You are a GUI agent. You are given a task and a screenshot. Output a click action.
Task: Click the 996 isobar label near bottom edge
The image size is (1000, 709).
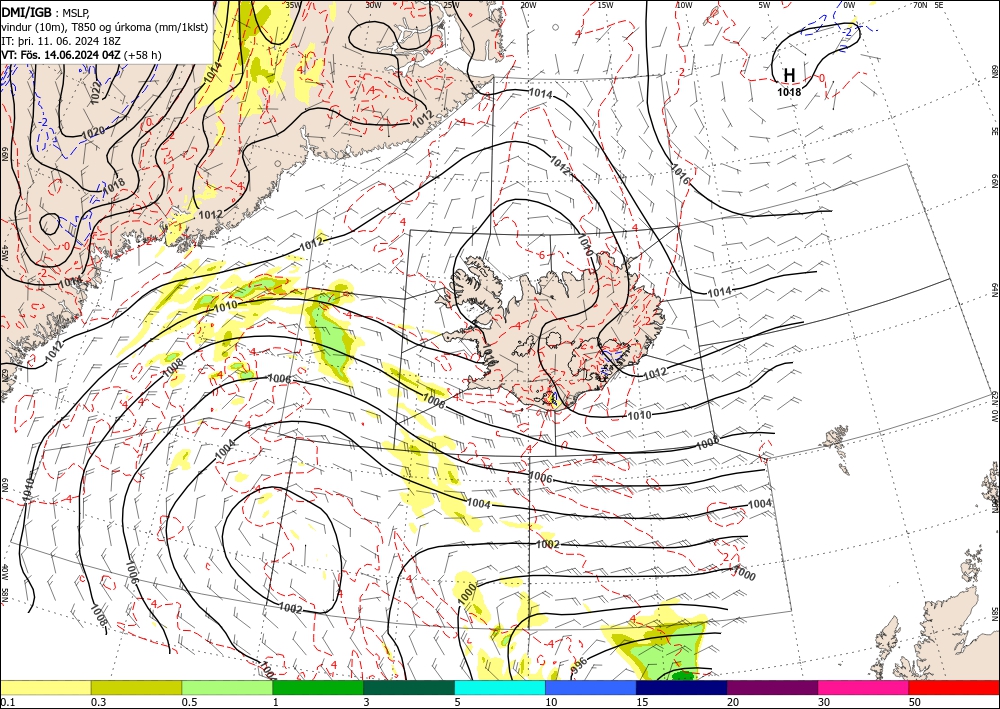[578, 664]
